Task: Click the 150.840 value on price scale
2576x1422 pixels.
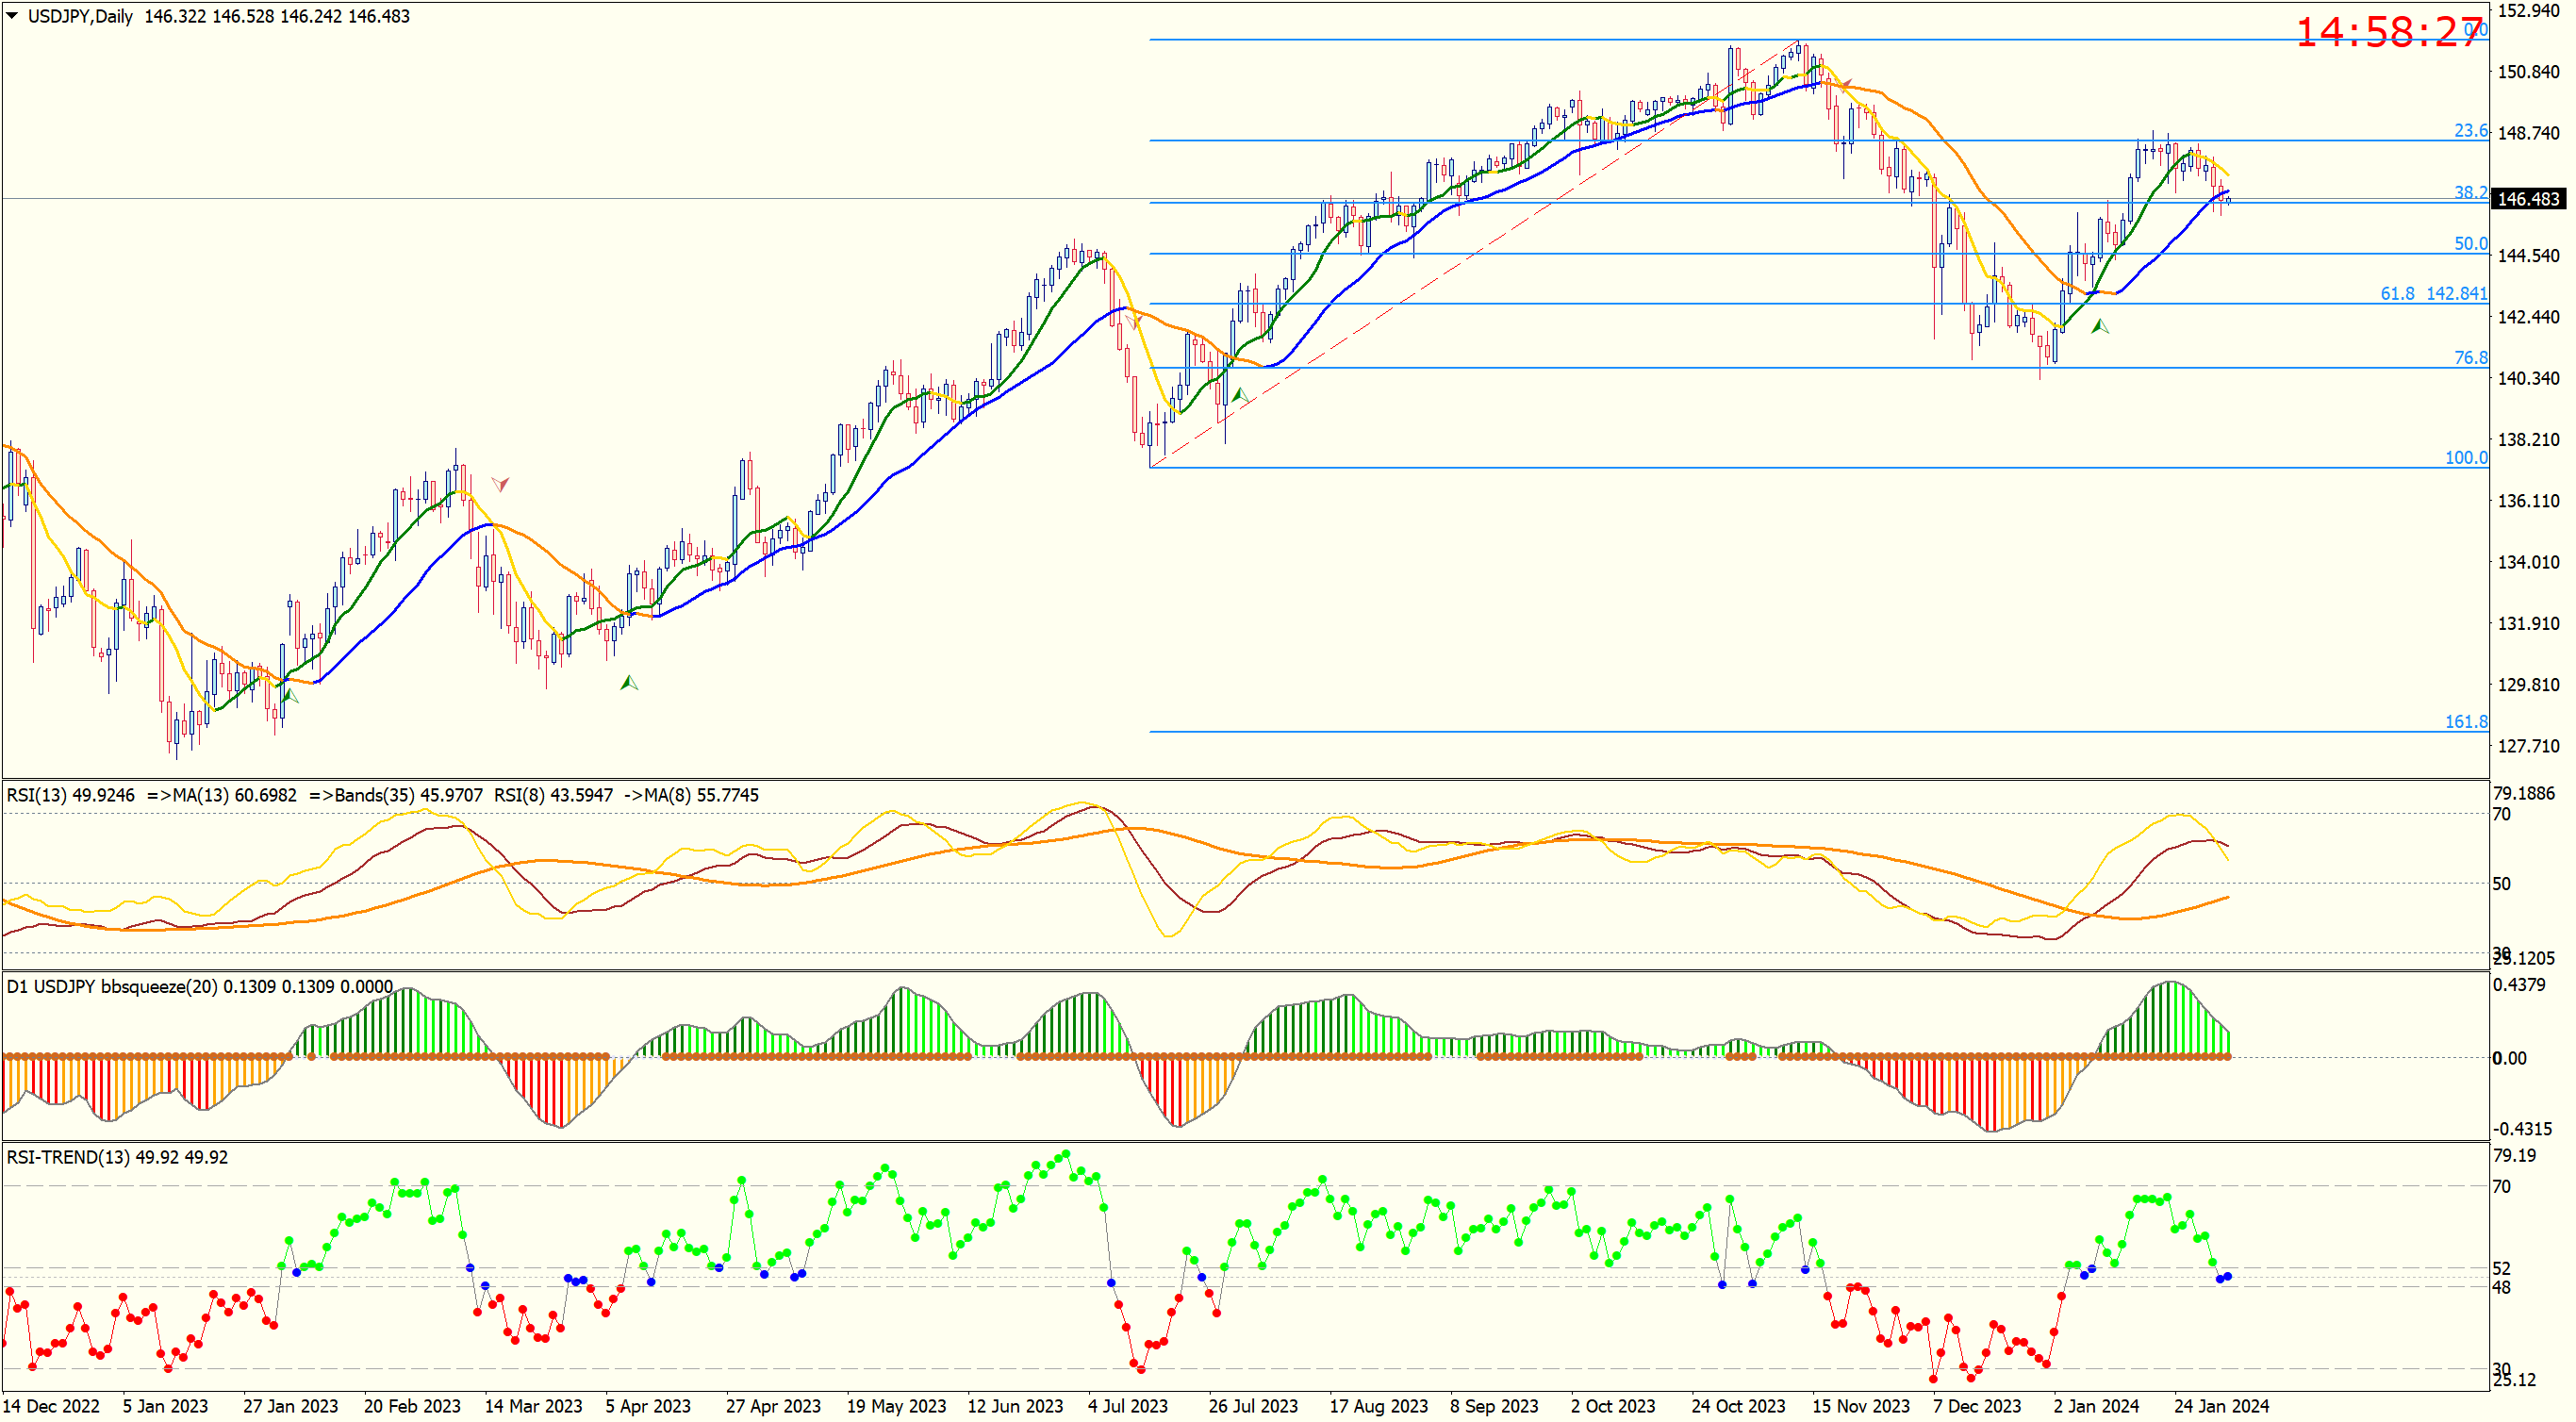Action: pyautogui.click(x=2528, y=72)
